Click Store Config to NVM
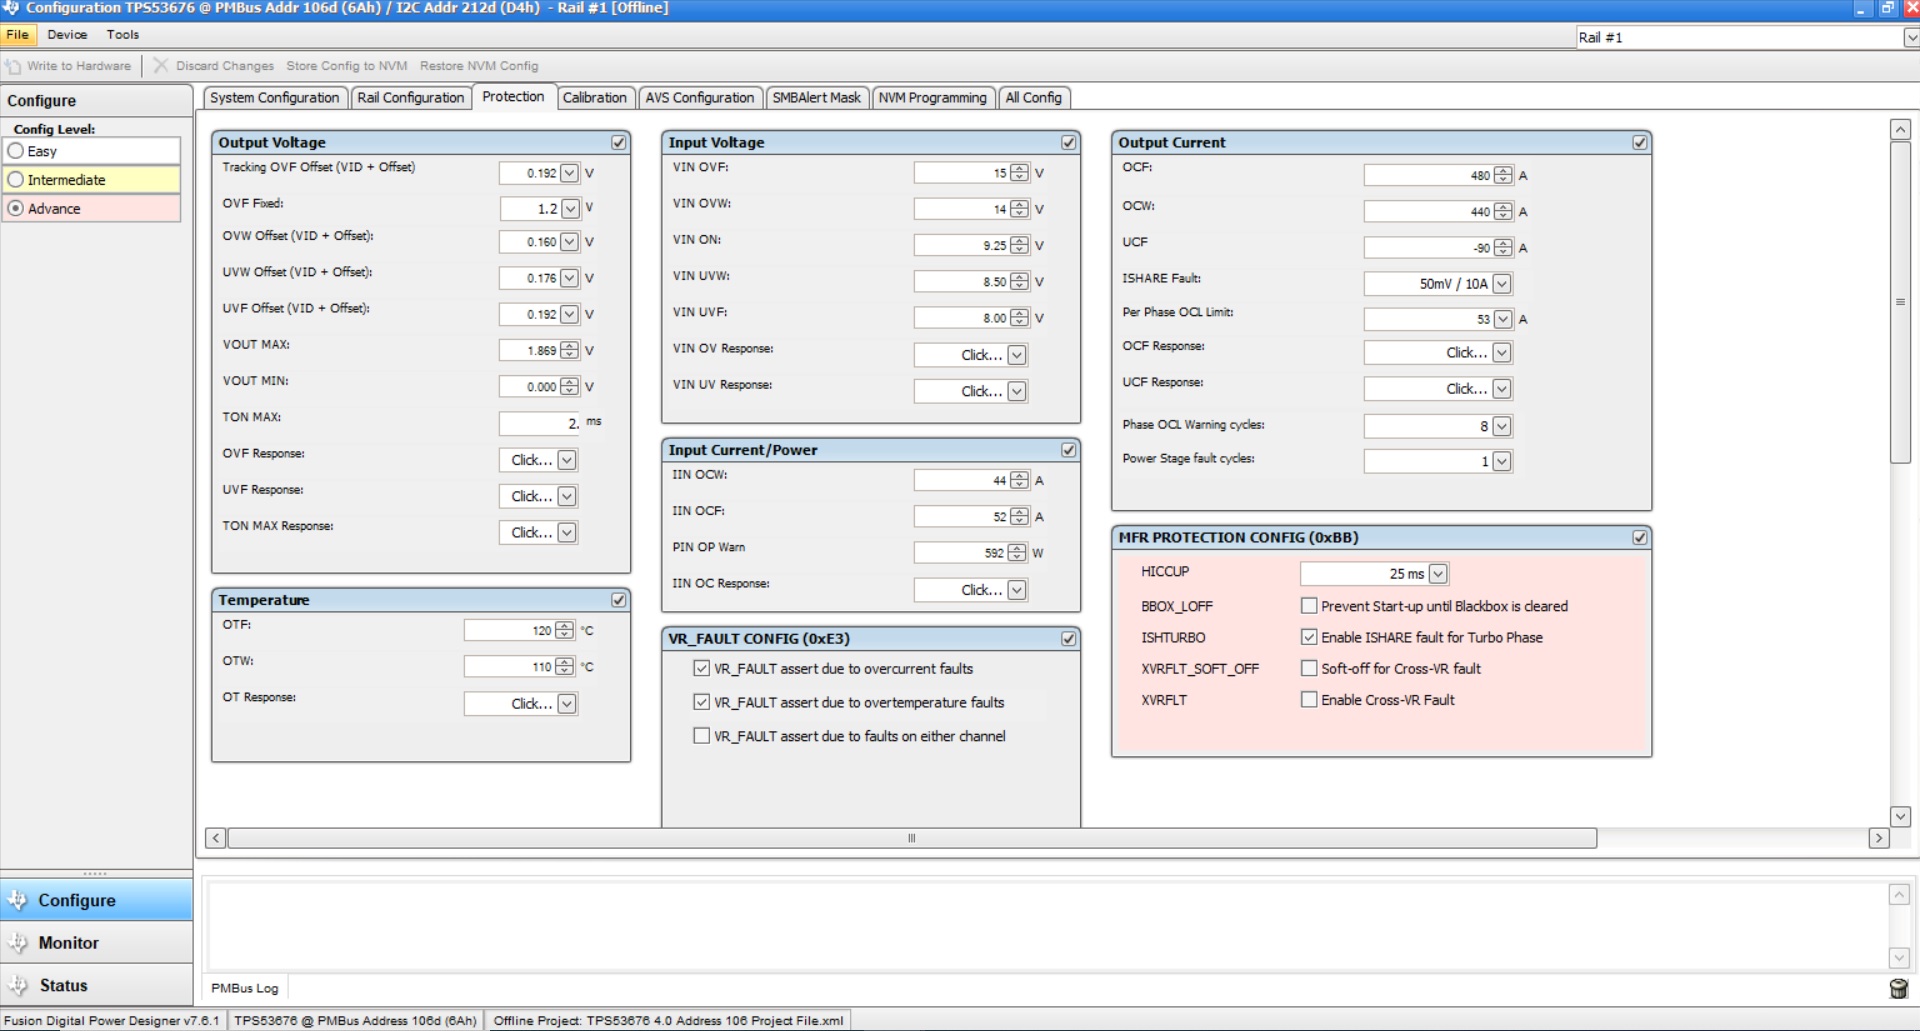Image resolution: width=1920 pixels, height=1031 pixels. [346, 66]
